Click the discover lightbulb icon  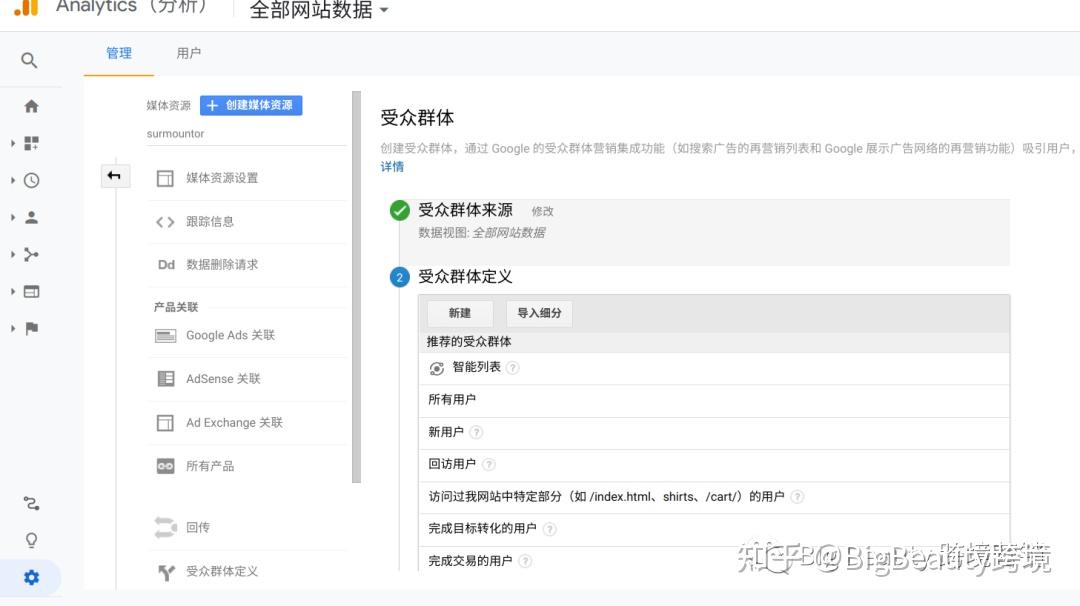[31, 541]
